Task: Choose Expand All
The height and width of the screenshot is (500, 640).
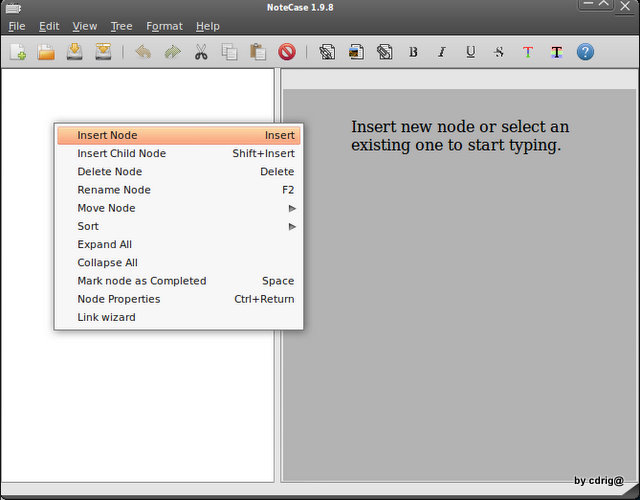Action: tap(179, 244)
